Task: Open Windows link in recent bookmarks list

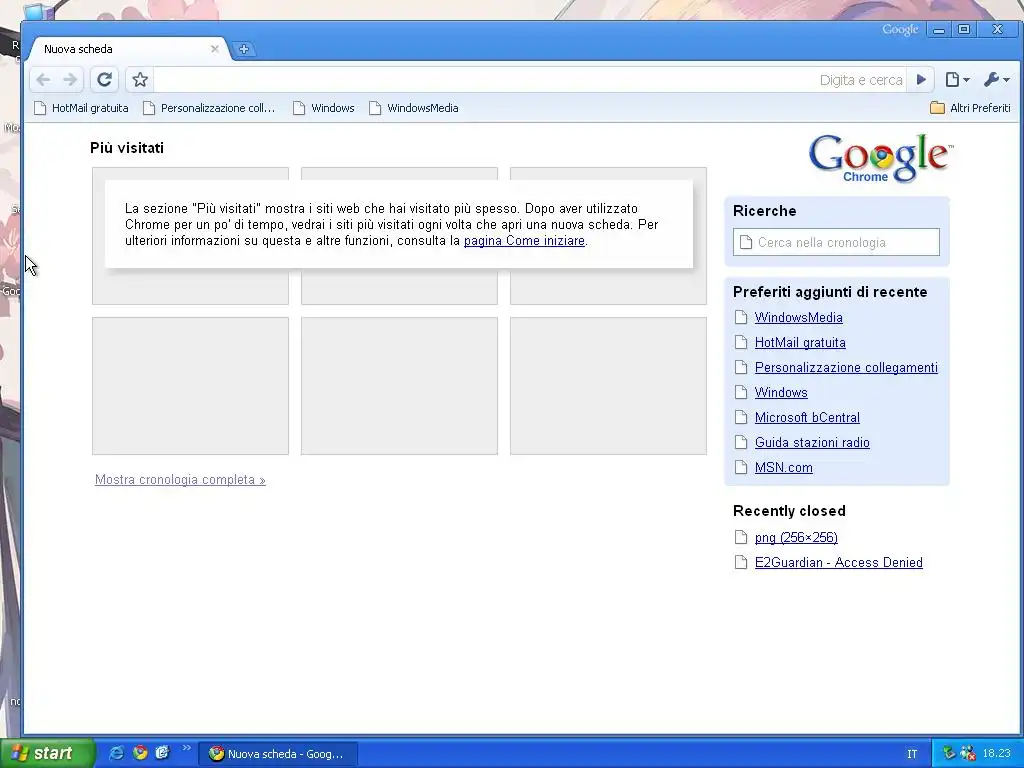Action: point(781,392)
